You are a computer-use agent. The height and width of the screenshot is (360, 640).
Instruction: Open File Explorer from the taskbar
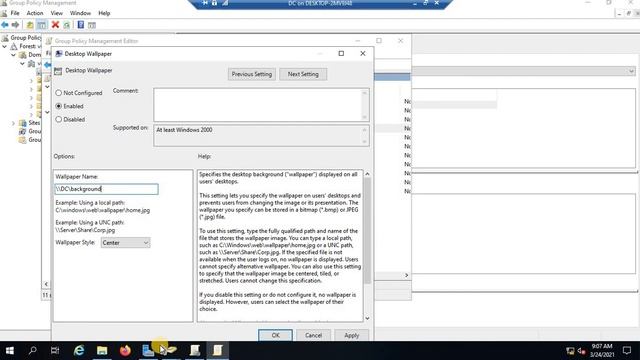(102, 350)
